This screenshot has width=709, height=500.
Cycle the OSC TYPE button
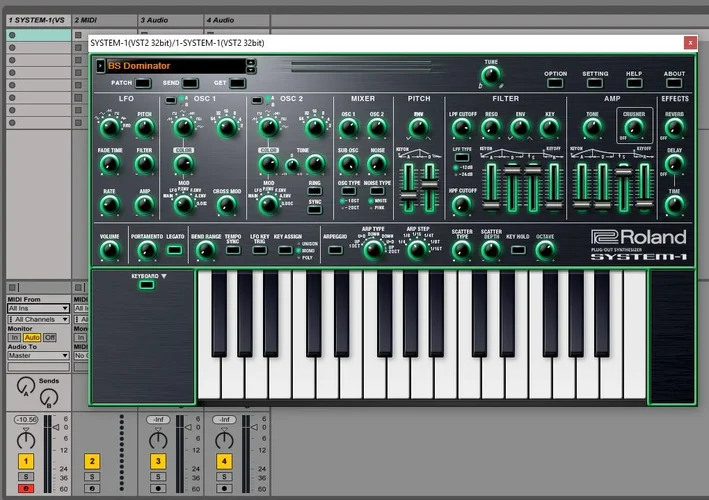click(348, 191)
